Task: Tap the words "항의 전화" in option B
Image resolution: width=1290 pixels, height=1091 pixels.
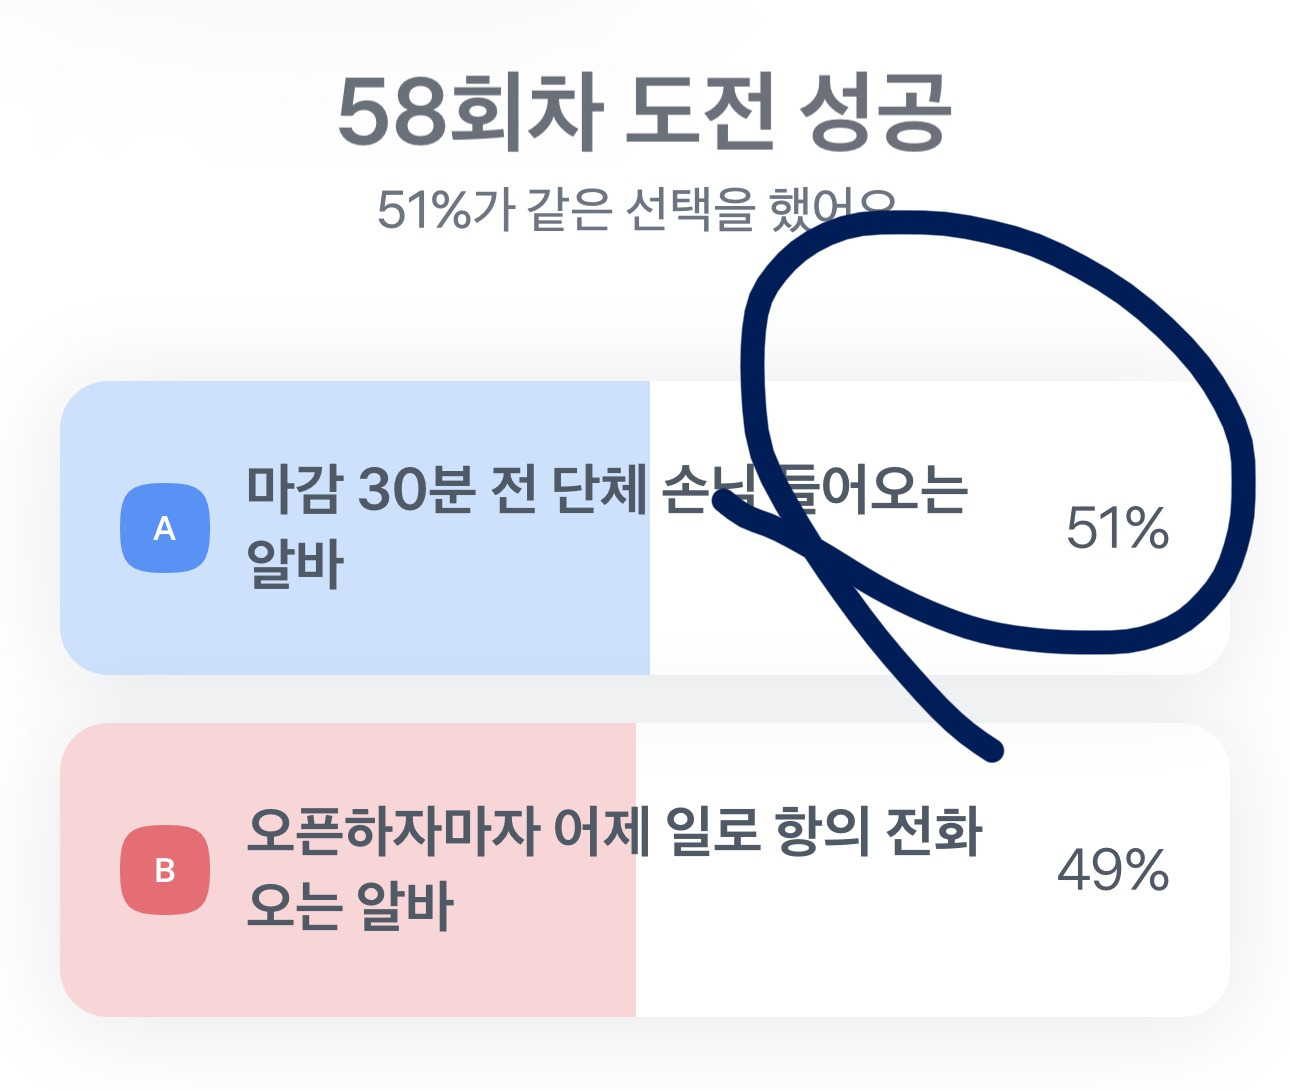Action: [879, 831]
